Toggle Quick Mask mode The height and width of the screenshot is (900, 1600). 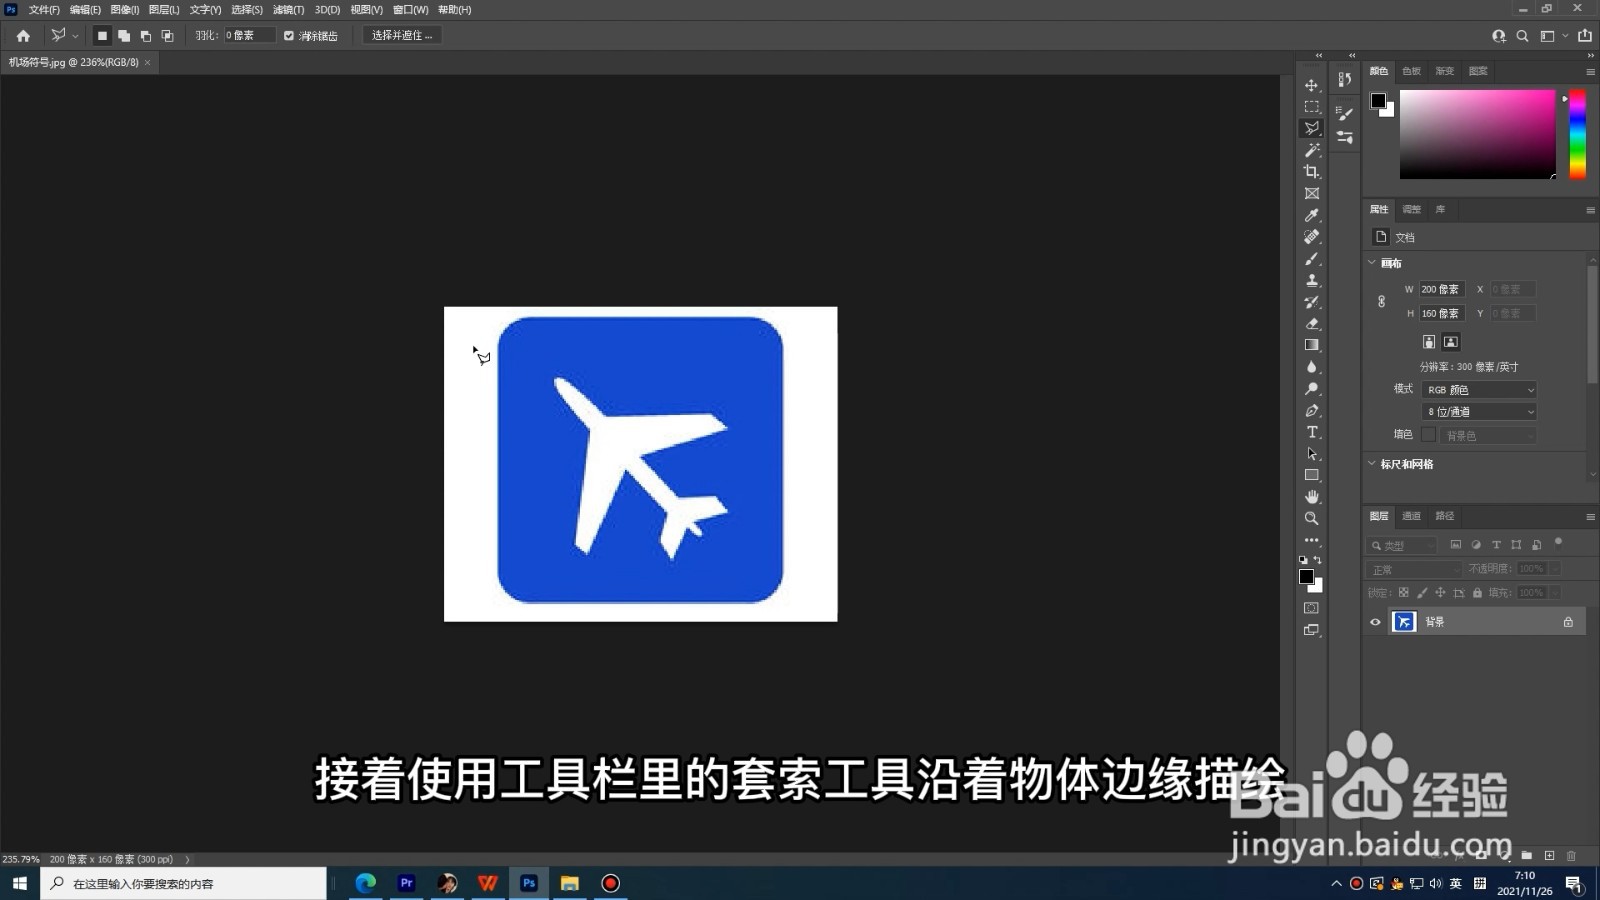point(1311,608)
